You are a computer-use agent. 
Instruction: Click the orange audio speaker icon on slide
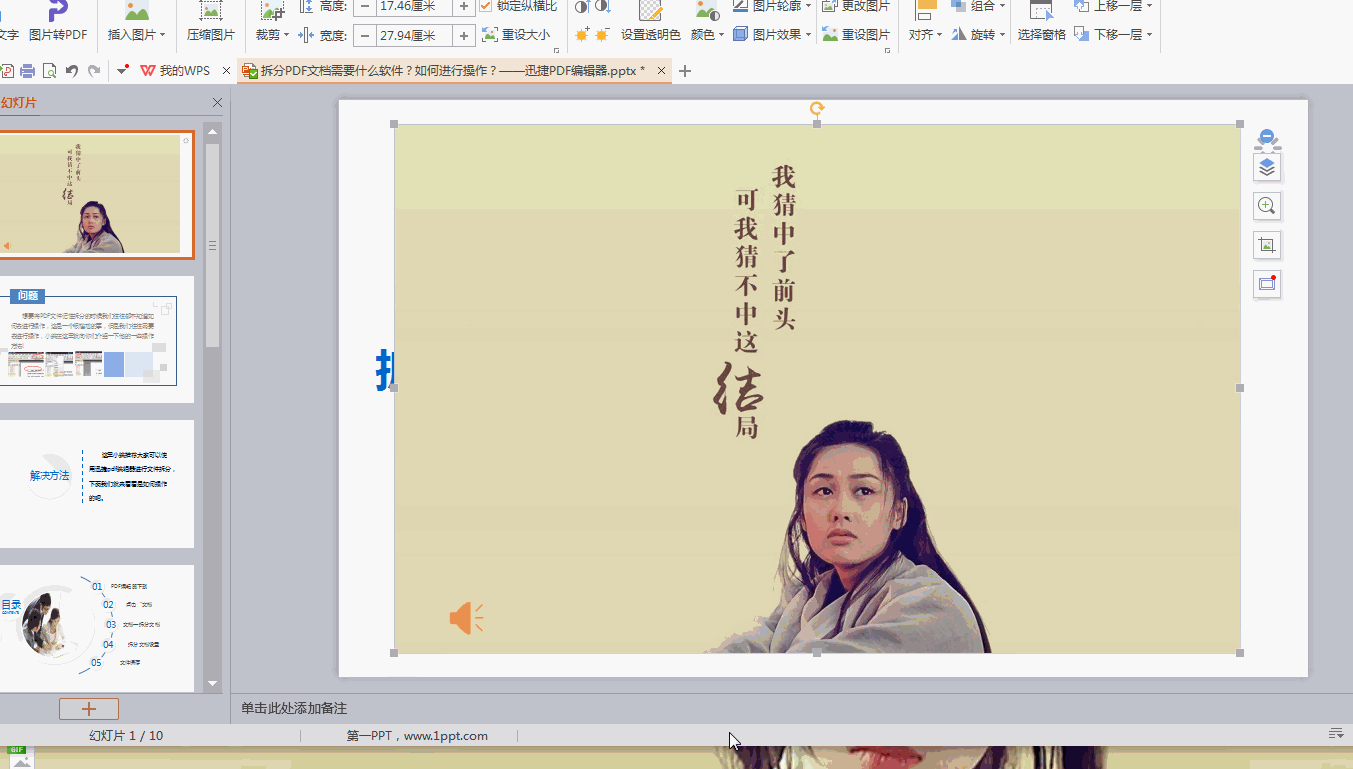(466, 619)
